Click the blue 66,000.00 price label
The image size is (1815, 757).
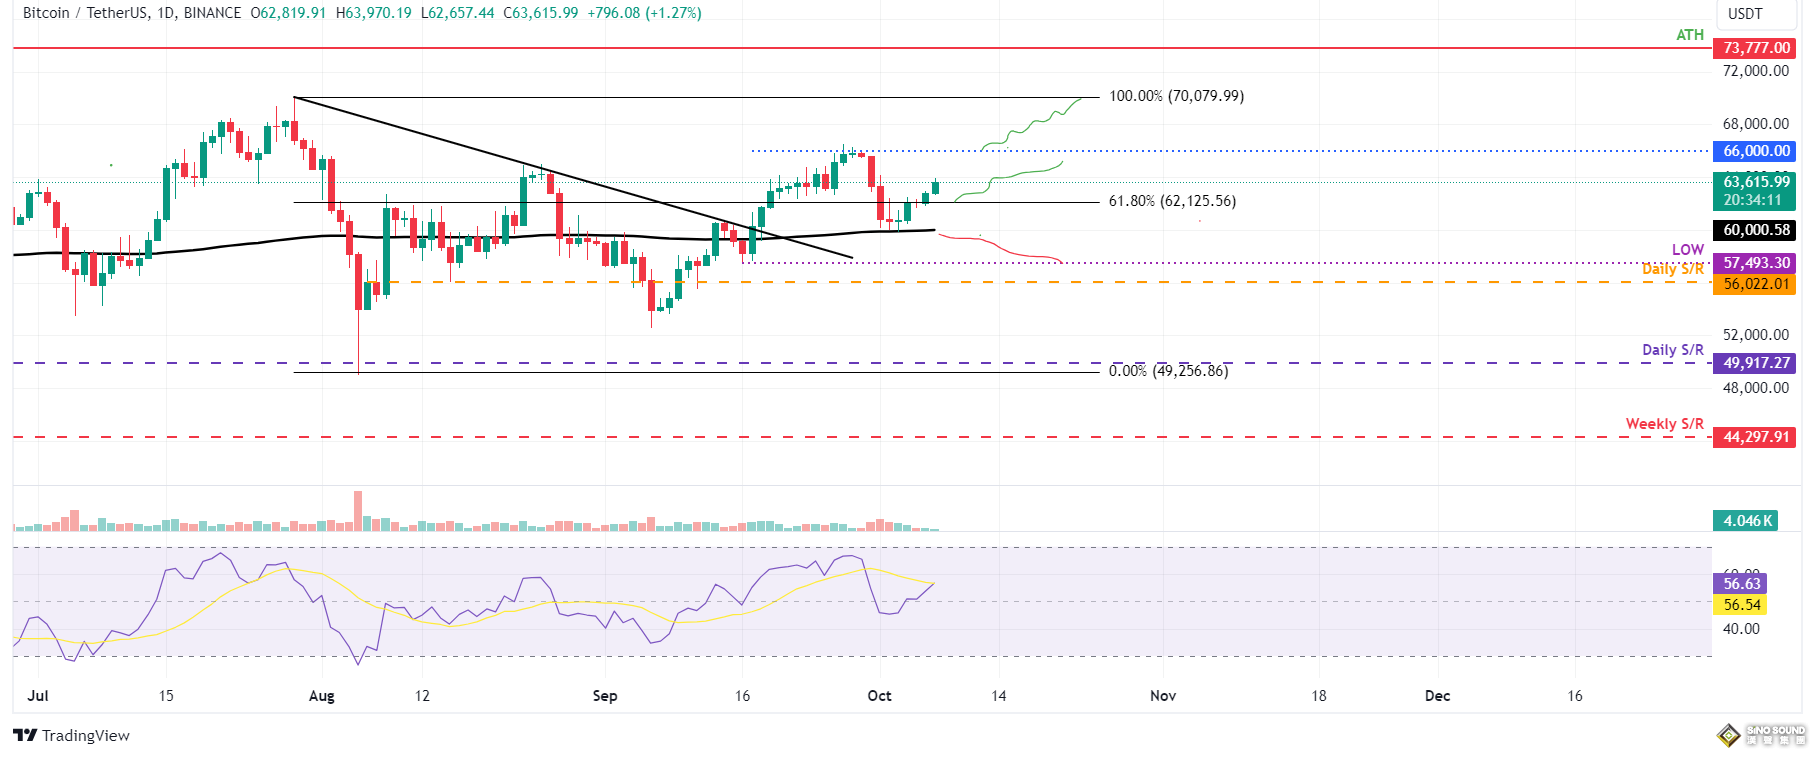pos(1755,151)
